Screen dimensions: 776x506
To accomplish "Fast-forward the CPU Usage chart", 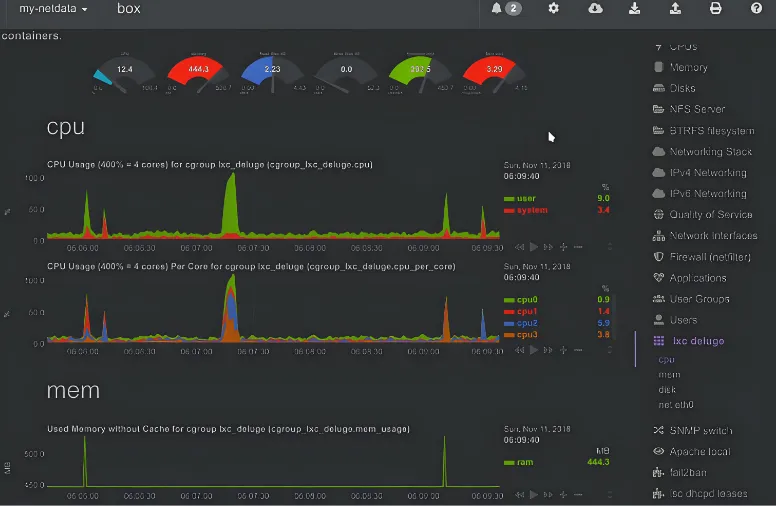I will (x=548, y=247).
